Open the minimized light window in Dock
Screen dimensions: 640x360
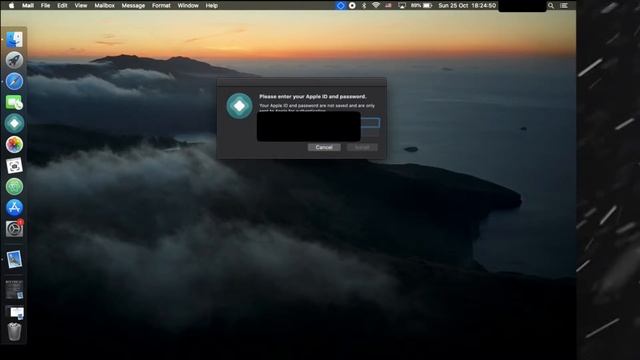[x=16, y=313]
